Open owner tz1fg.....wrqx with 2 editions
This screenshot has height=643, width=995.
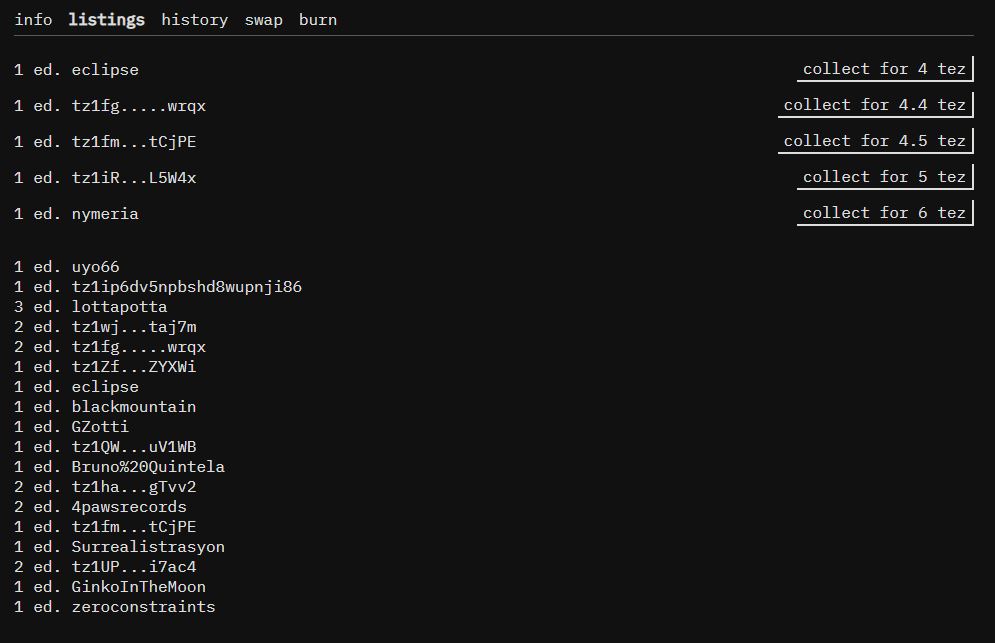[138, 347]
